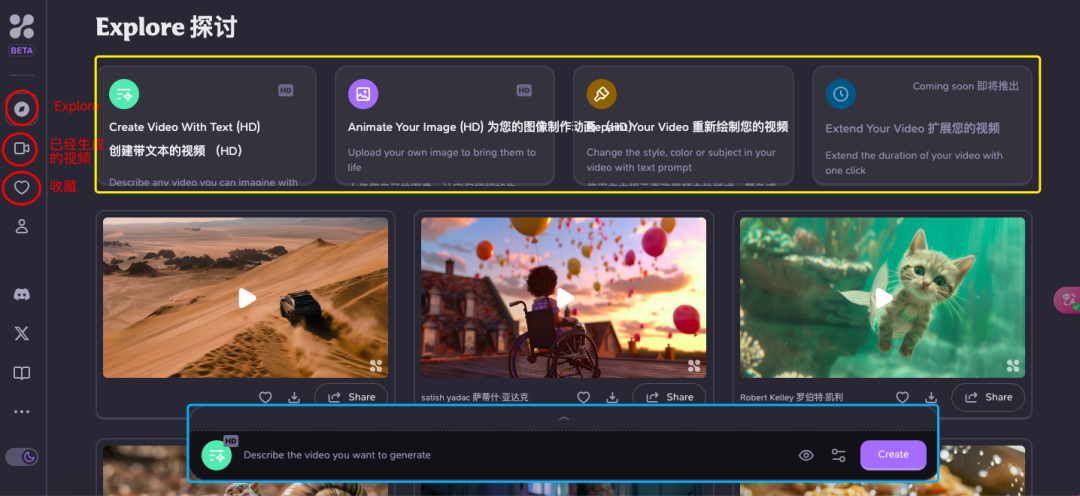Select the Animate Your Image card
Screen dimensions: 1080x496
[445, 125]
